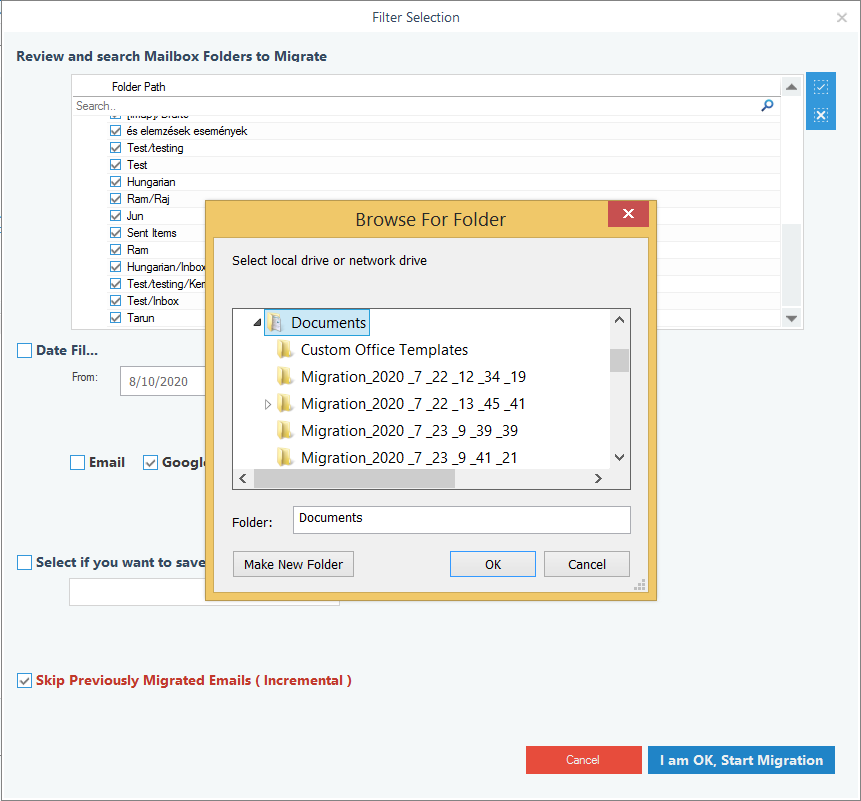
Task: Click Make New Folder button
Action: tap(293, 564)
